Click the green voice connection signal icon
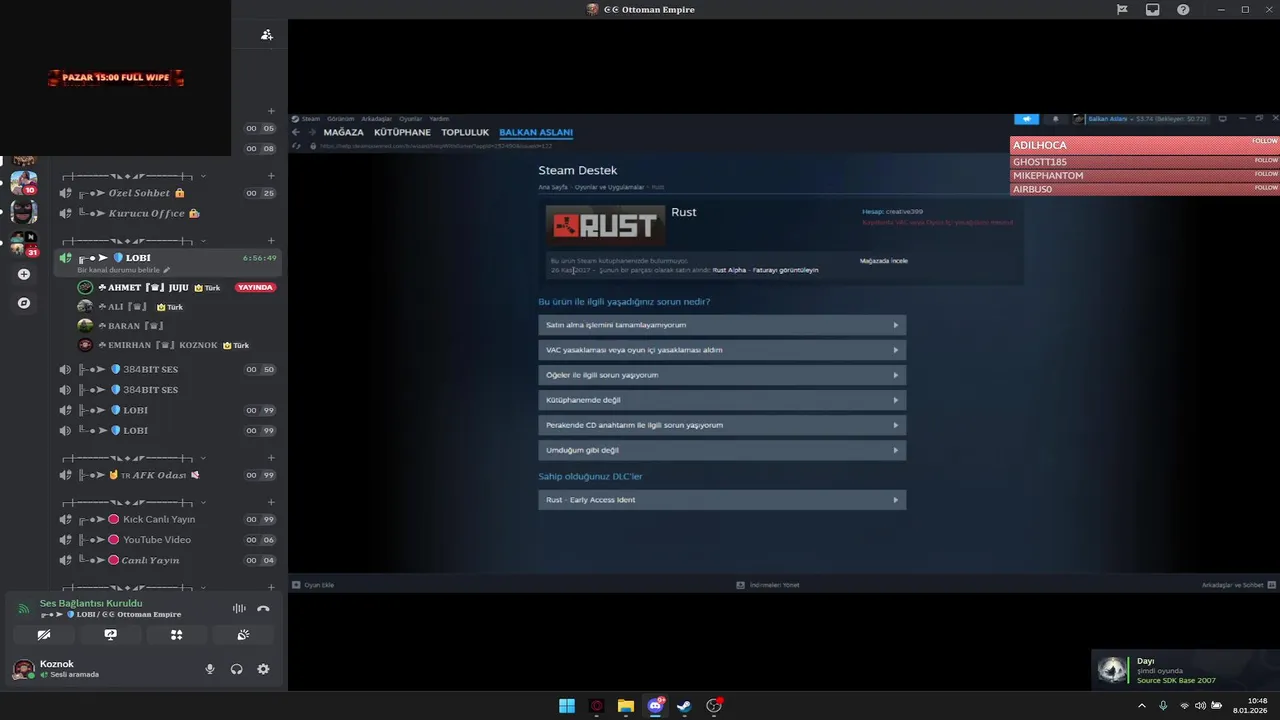This screenshot has height=720, width=1280. [x=24, y=608]
